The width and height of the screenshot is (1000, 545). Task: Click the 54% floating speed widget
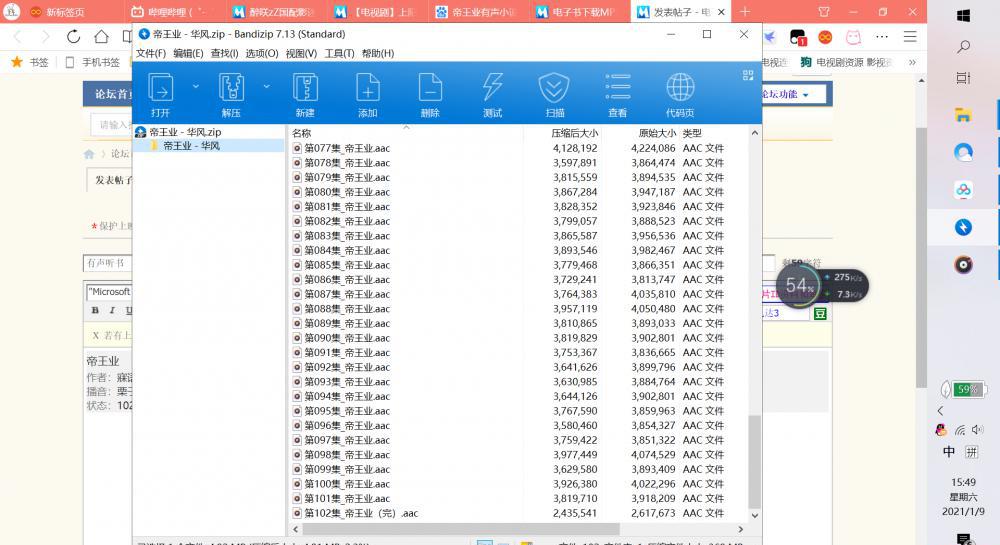(x=800, y=286)
